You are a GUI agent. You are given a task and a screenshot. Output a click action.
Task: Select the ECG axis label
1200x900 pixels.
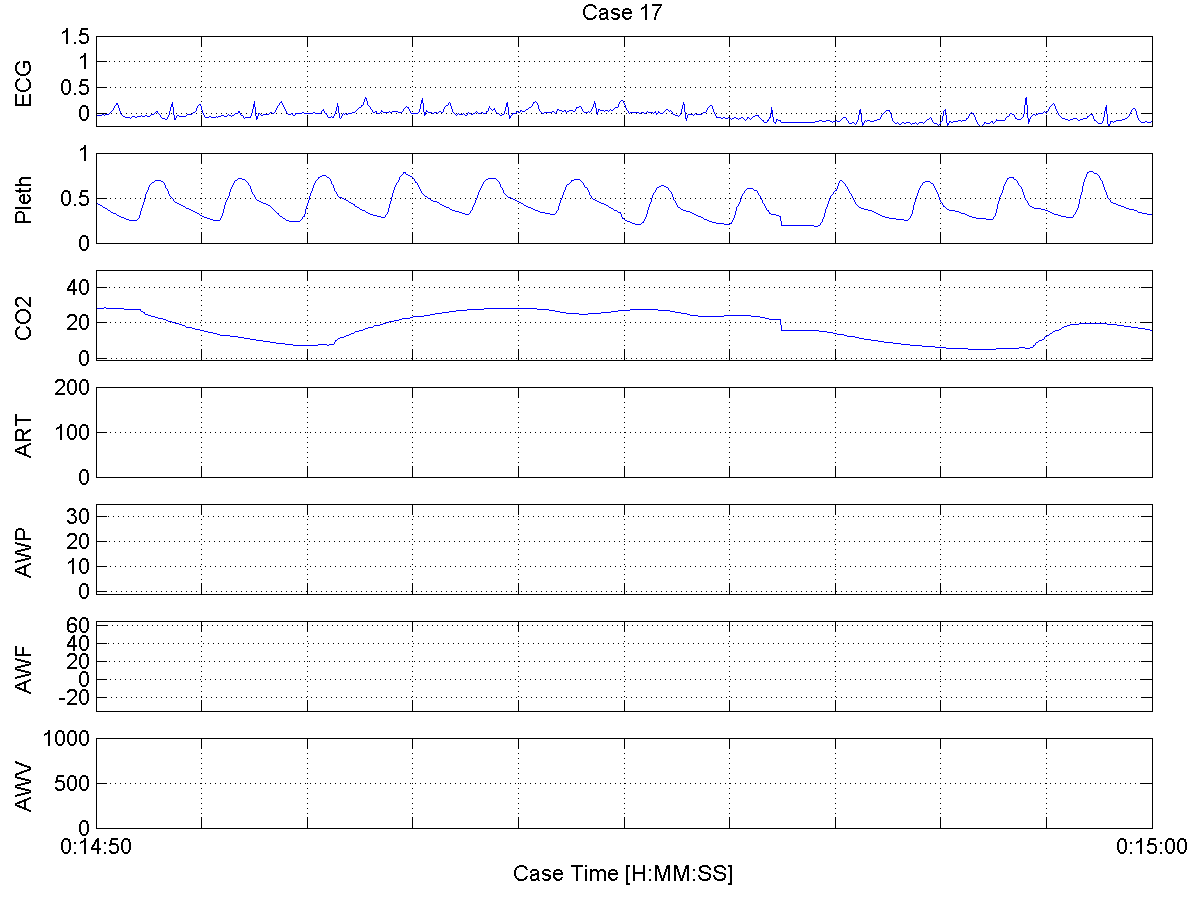click(x=23, y=82)
